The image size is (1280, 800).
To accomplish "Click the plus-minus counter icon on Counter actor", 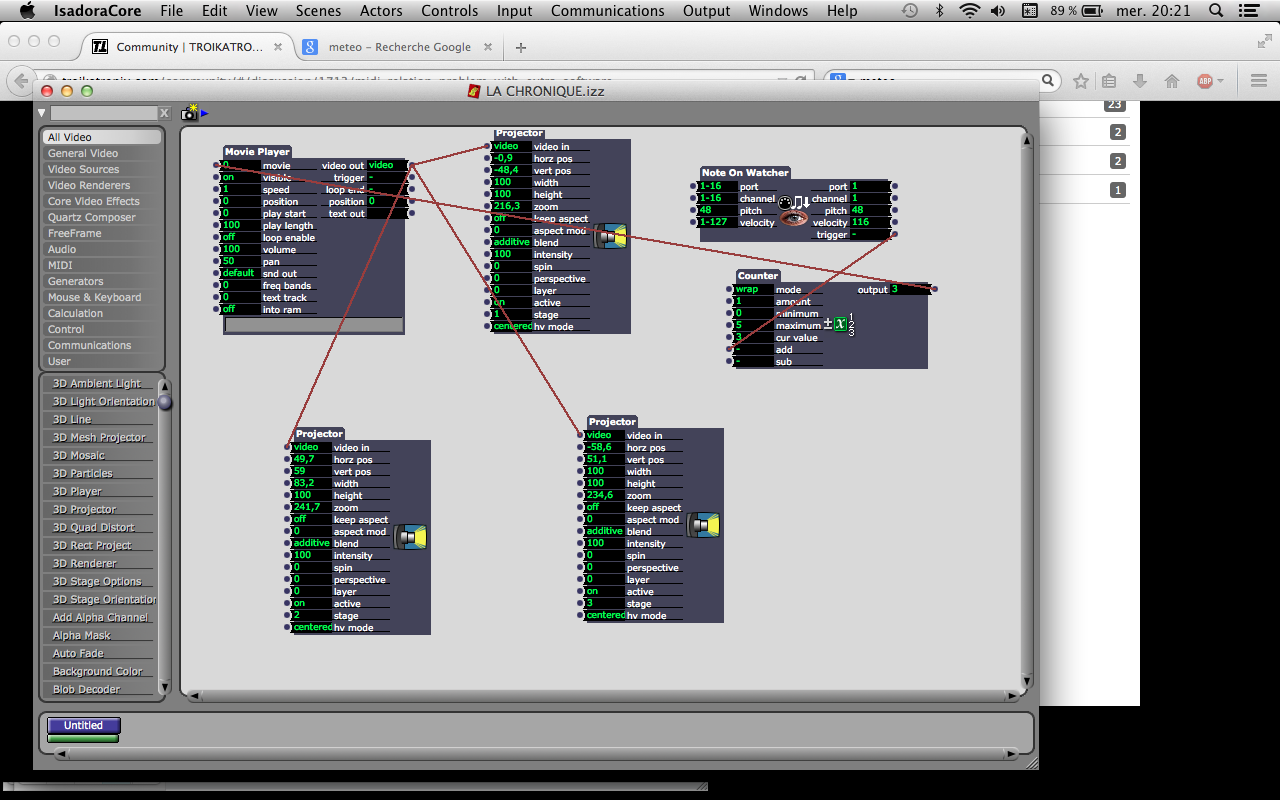I will point(839,324).
